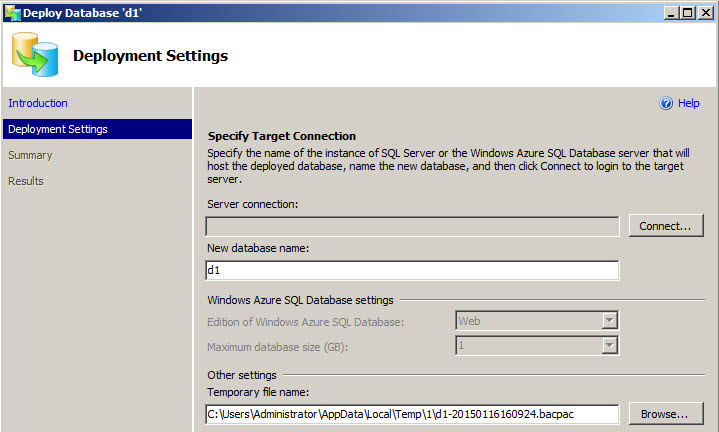Close the Deploy Database dialog
719x432 pixels.
704,11
